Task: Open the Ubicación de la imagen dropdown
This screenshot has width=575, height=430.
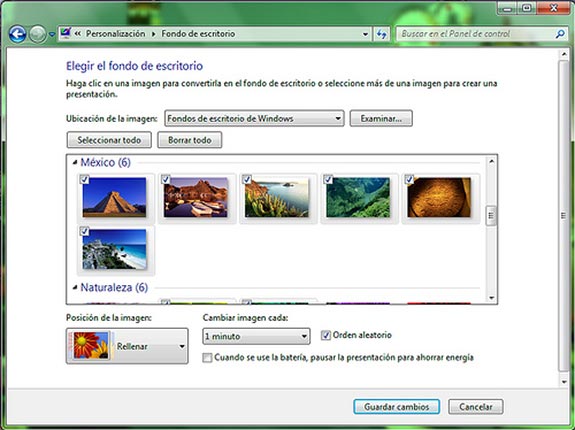Action: [x=254, y=118]
